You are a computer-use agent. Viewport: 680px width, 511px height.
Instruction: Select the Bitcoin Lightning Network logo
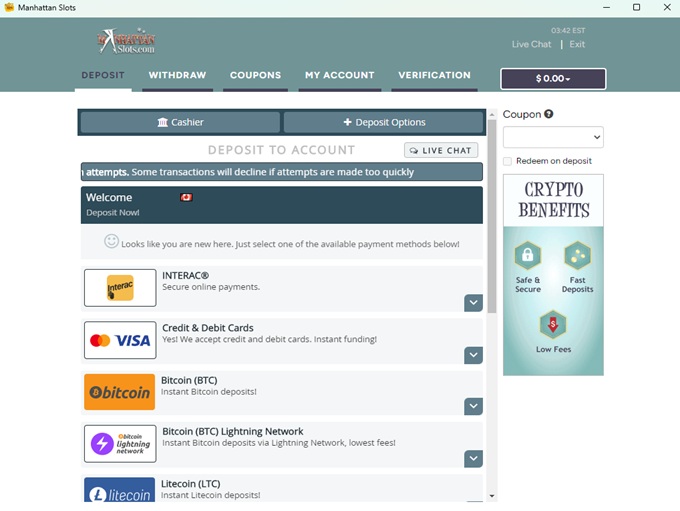(x=120, y=444)
